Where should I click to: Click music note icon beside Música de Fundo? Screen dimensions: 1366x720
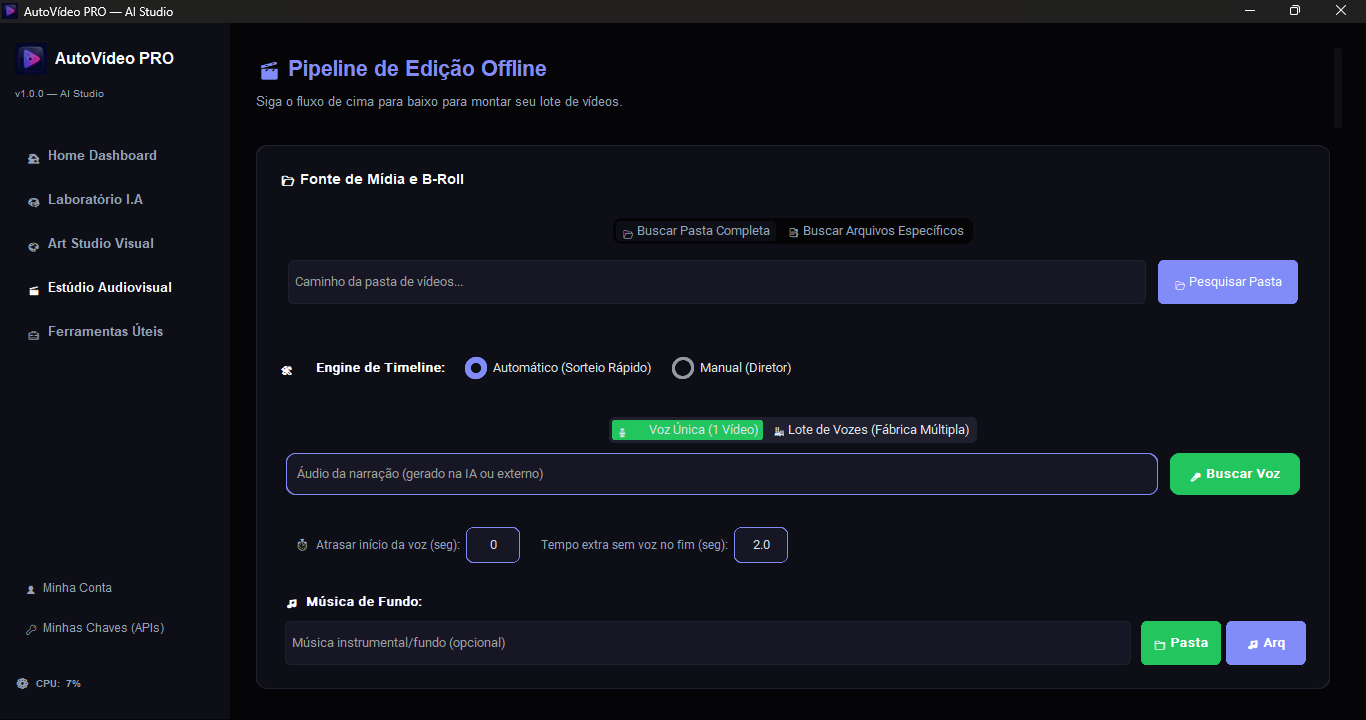[292, 603]
